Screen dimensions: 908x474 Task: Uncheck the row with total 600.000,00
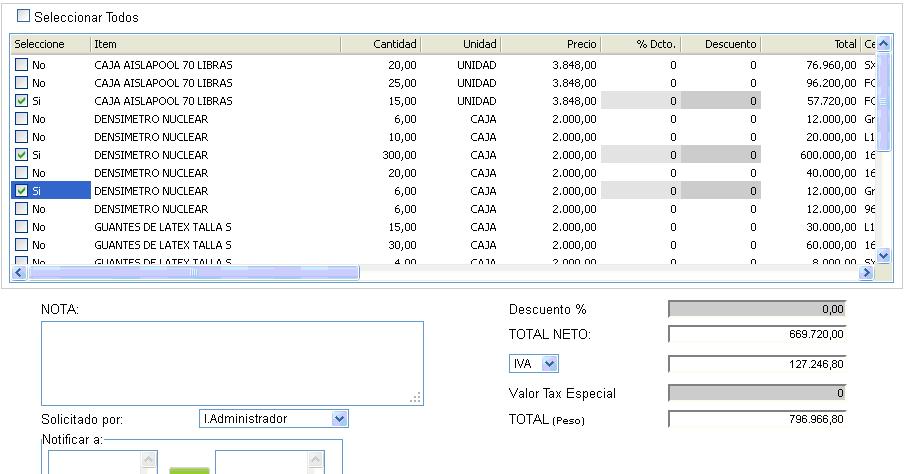point(21,155)
